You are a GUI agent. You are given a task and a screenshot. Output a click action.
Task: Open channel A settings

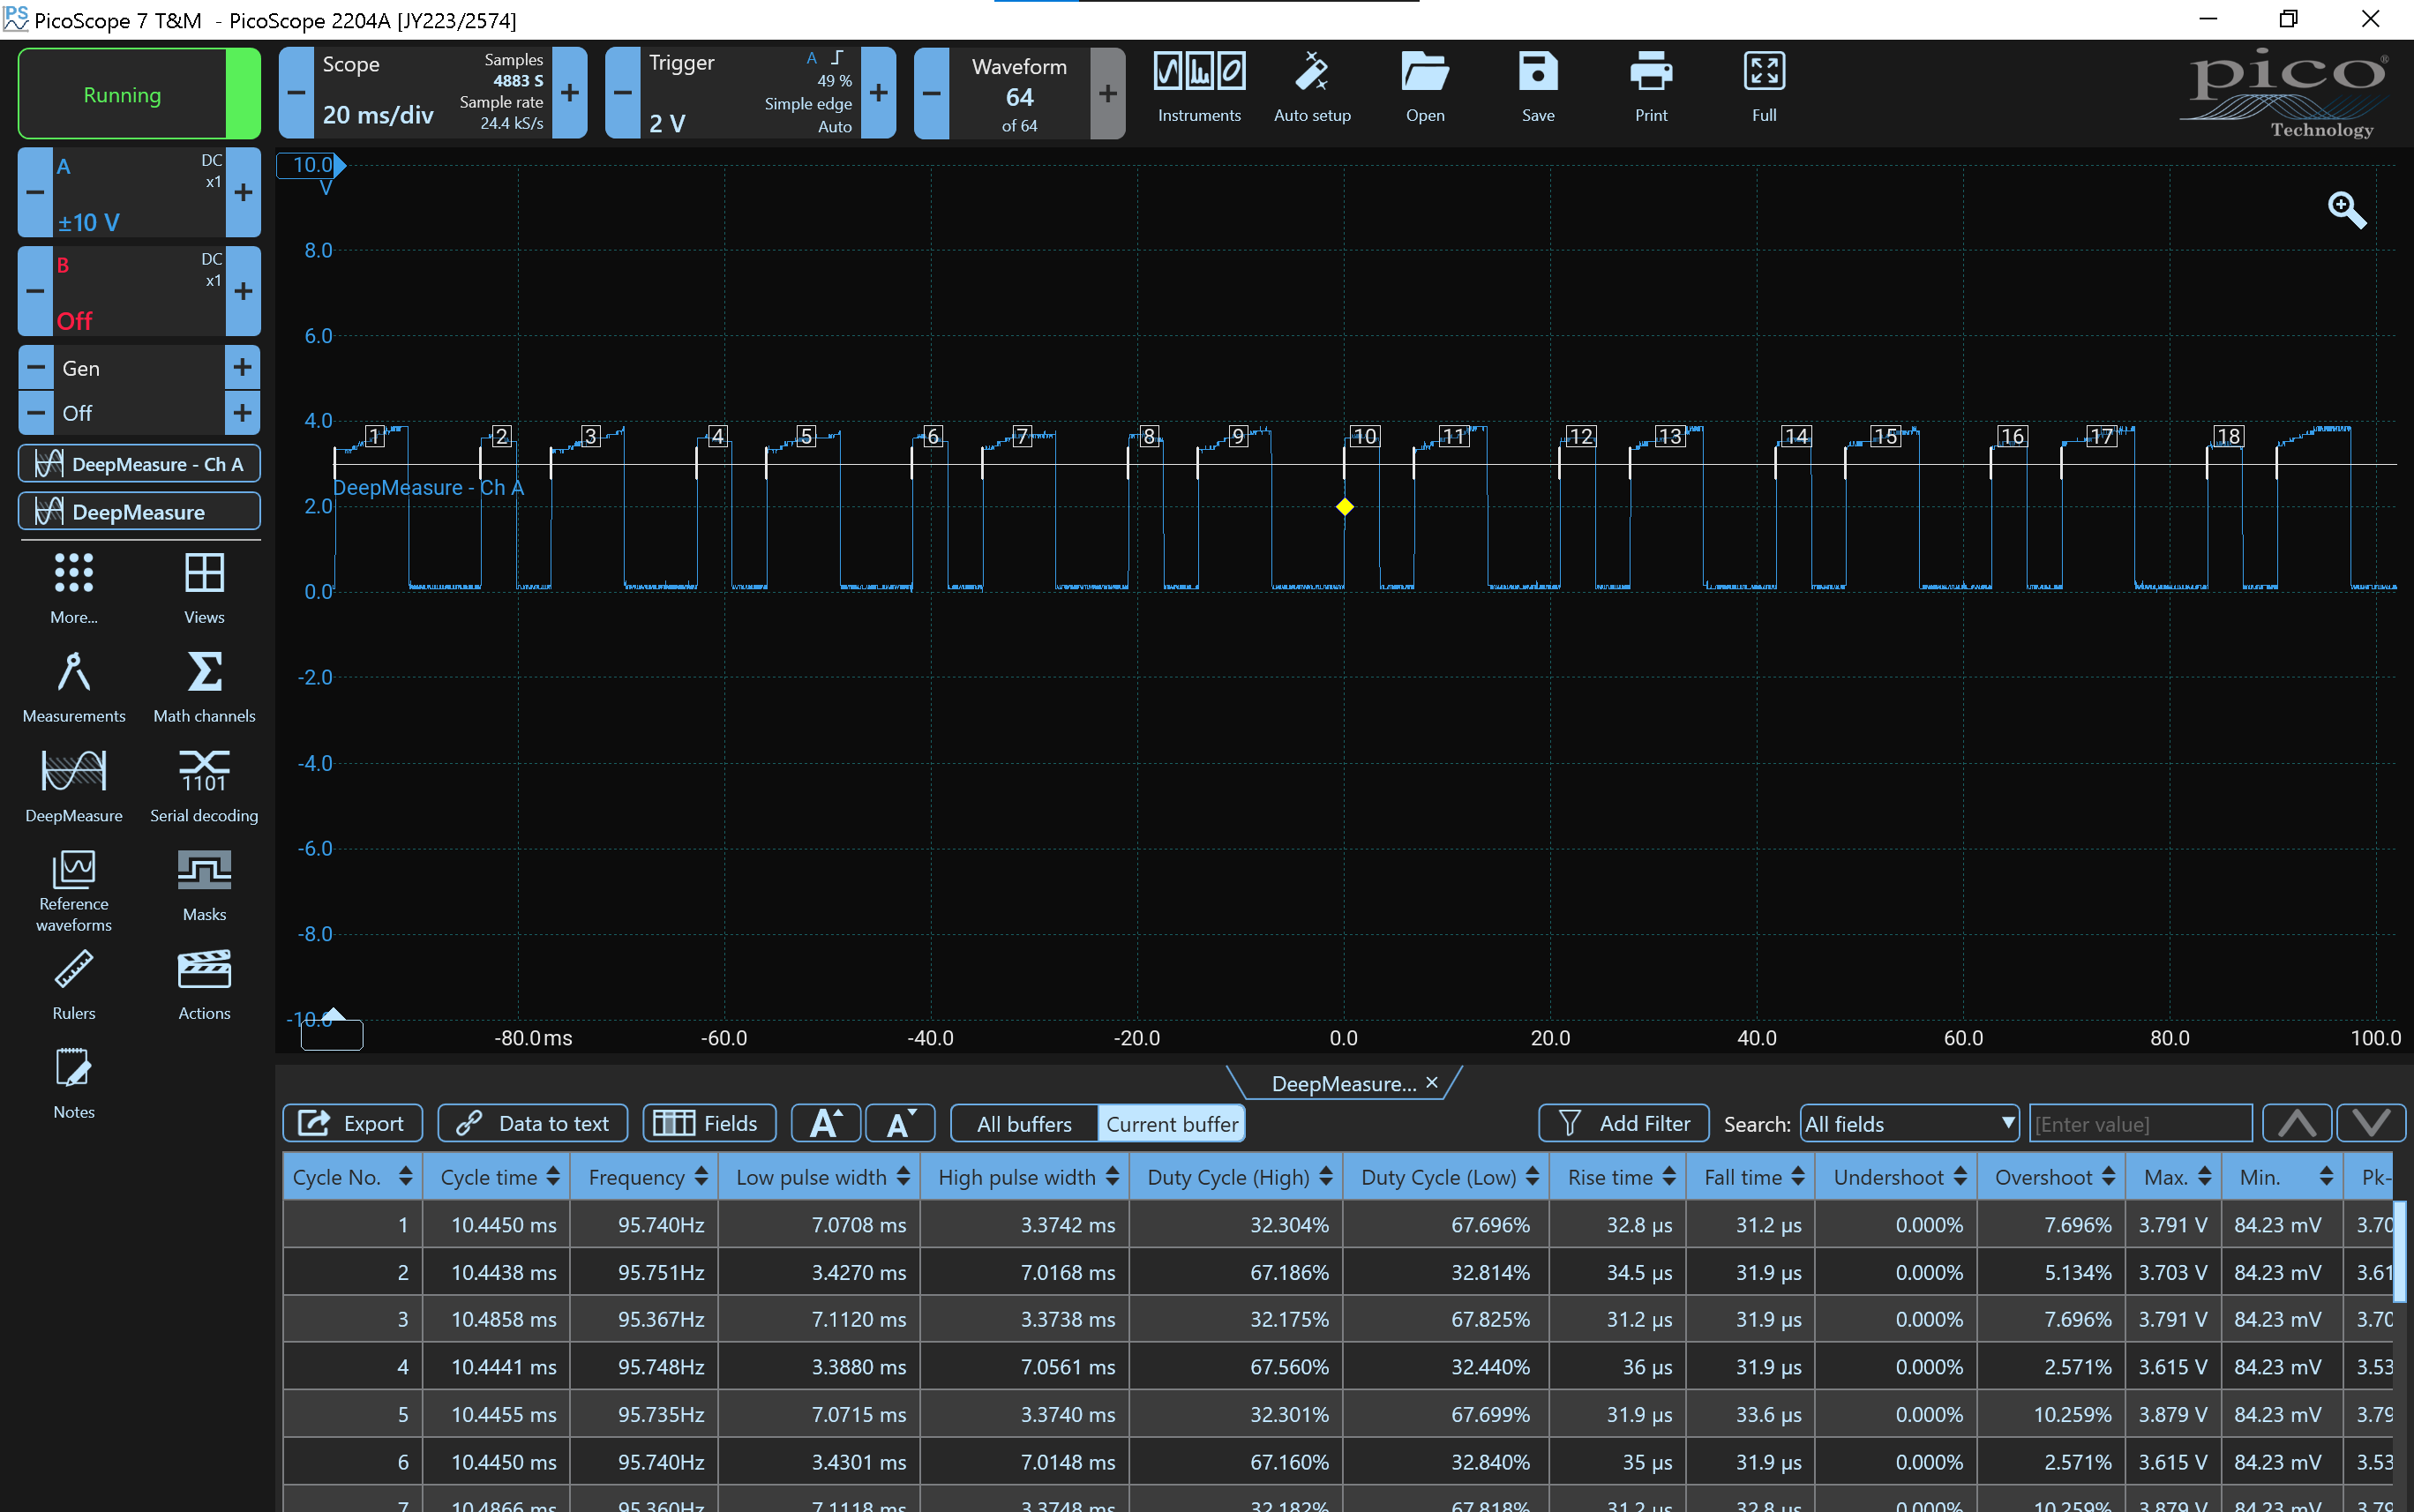tap(139, 193)
